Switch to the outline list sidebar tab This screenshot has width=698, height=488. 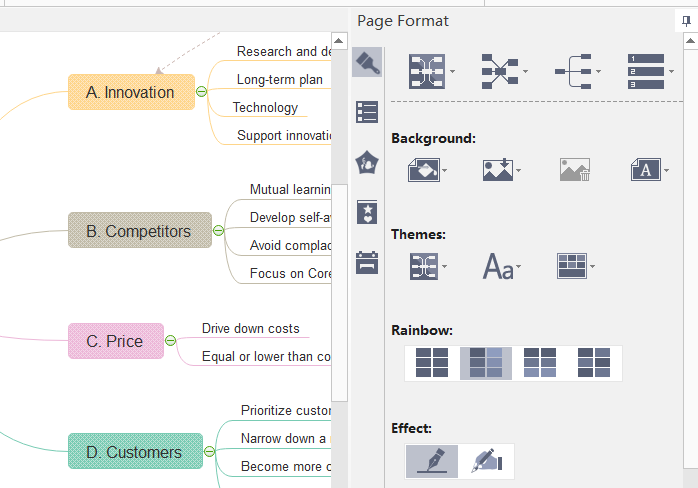[x=367, y=112]
